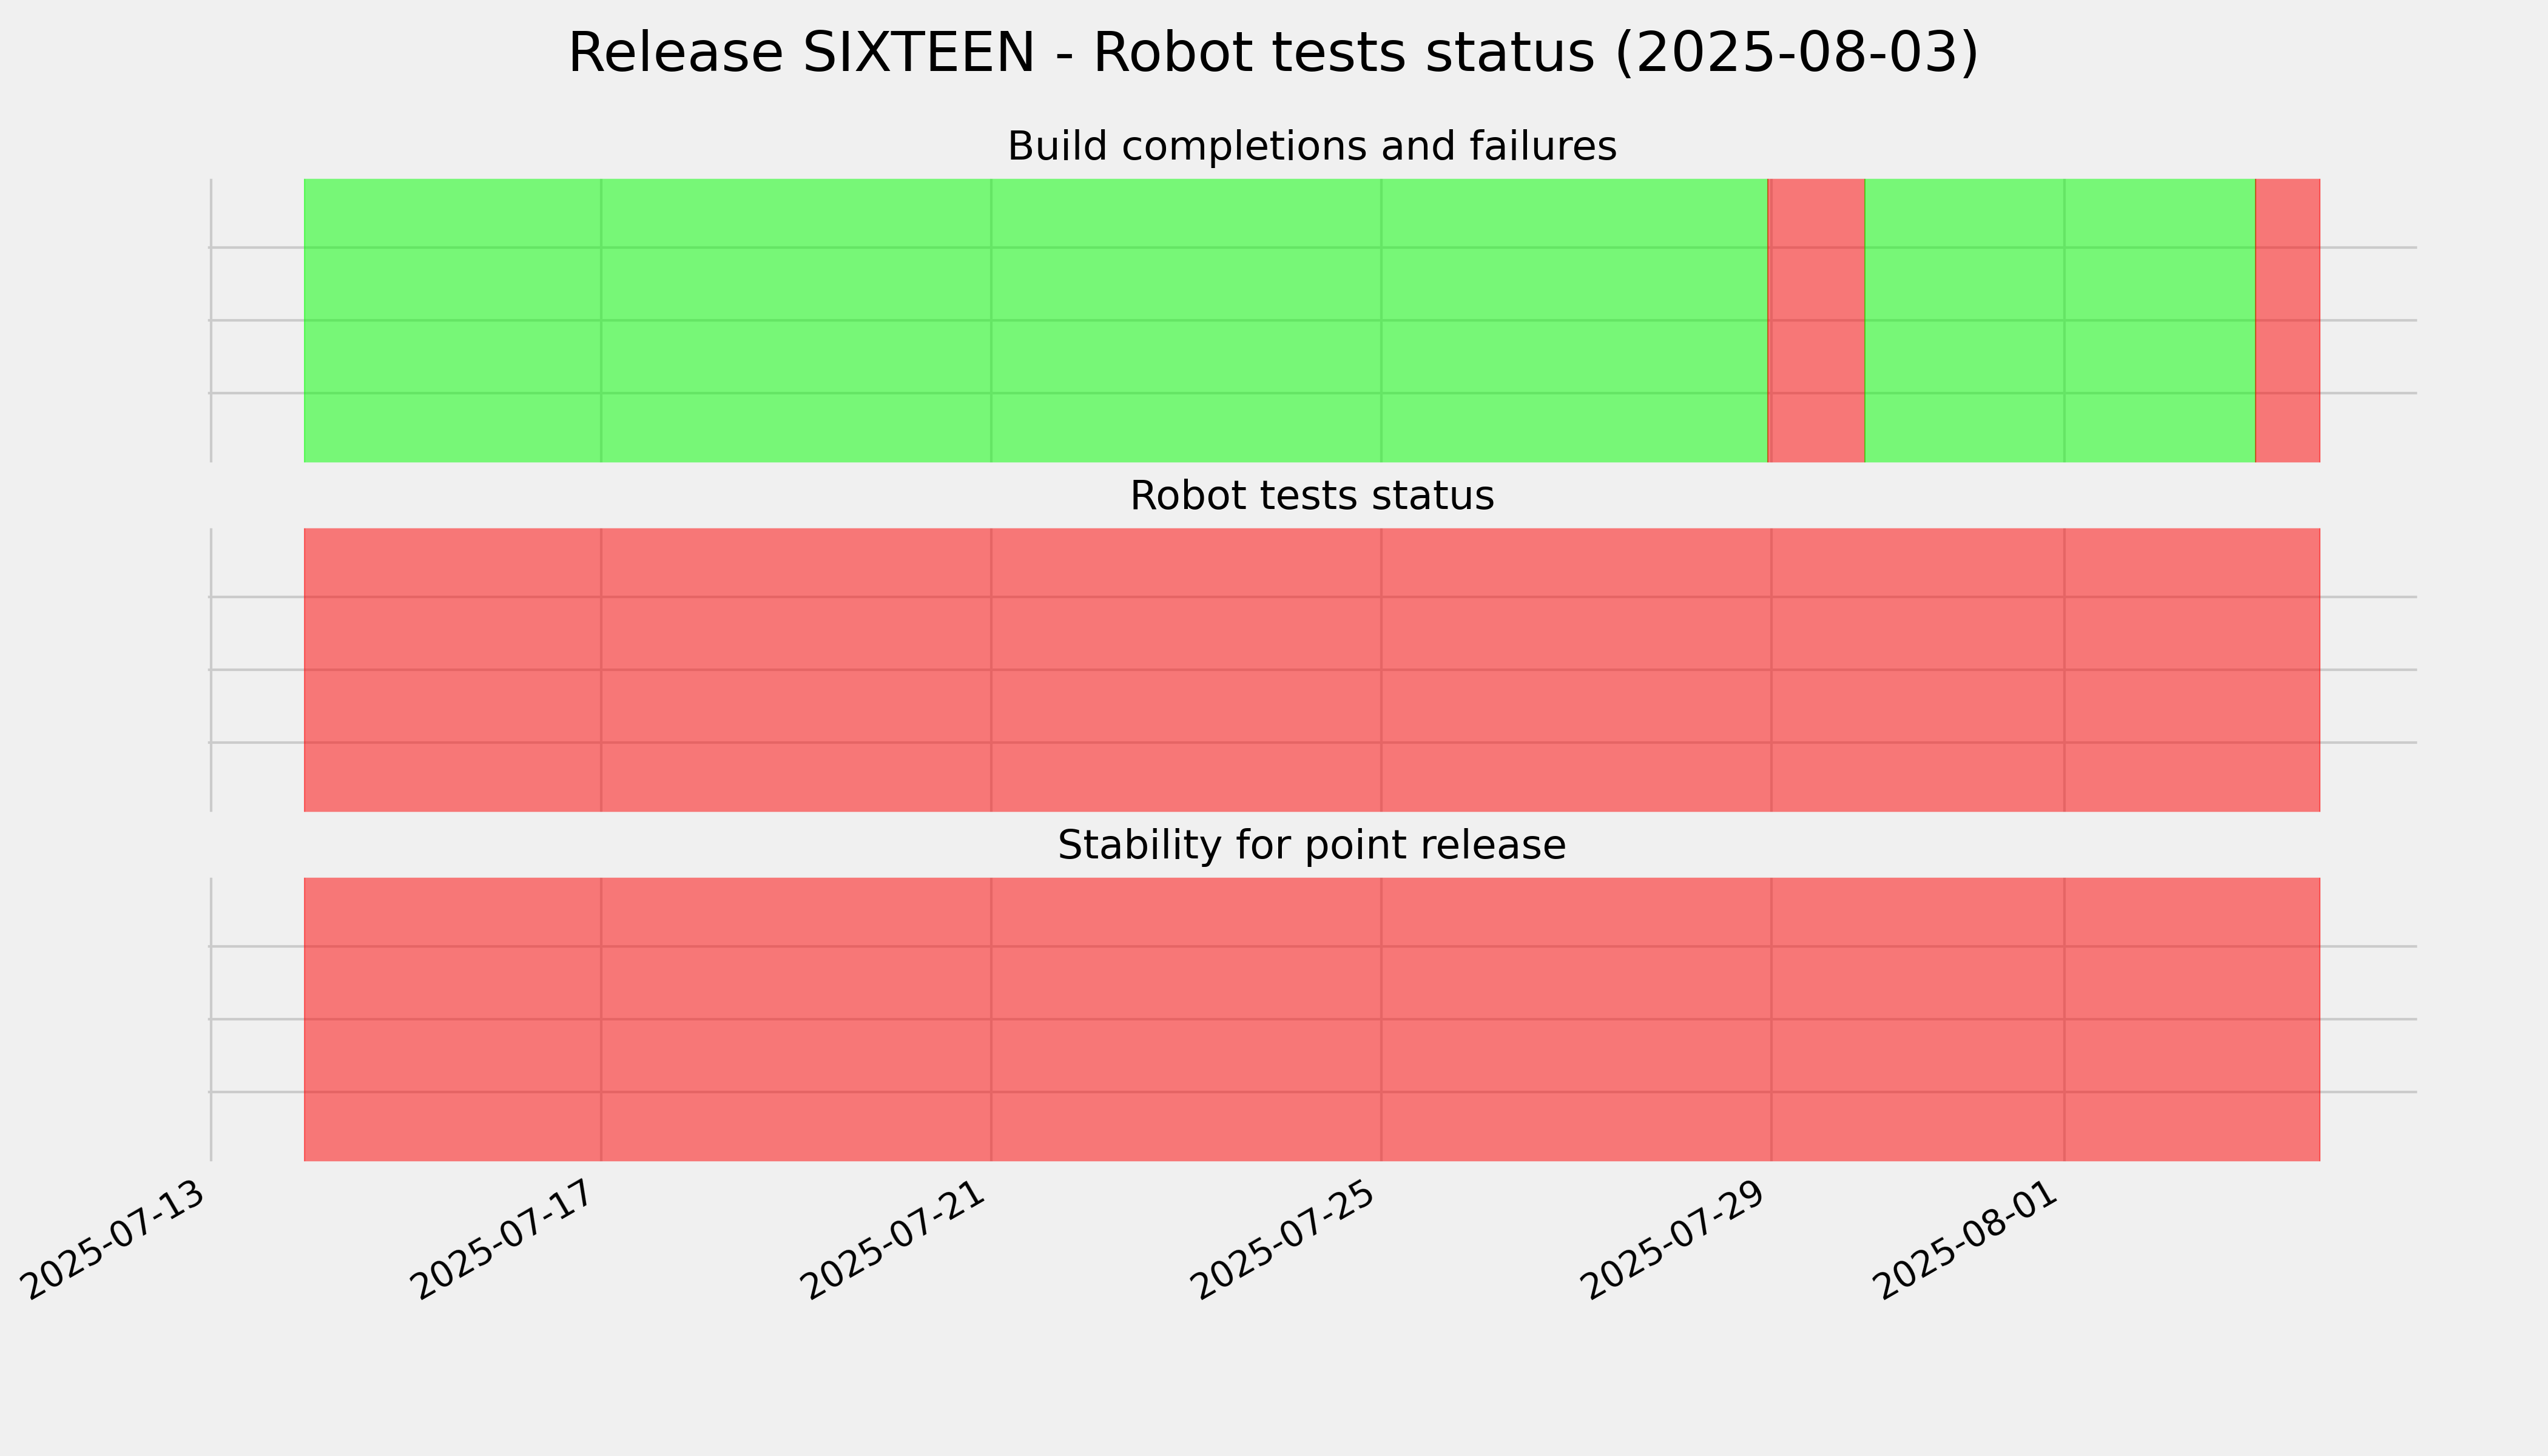2548x1456 pixels.
Task: Click the empty gap left of the green build band
Action: [258, 320]
